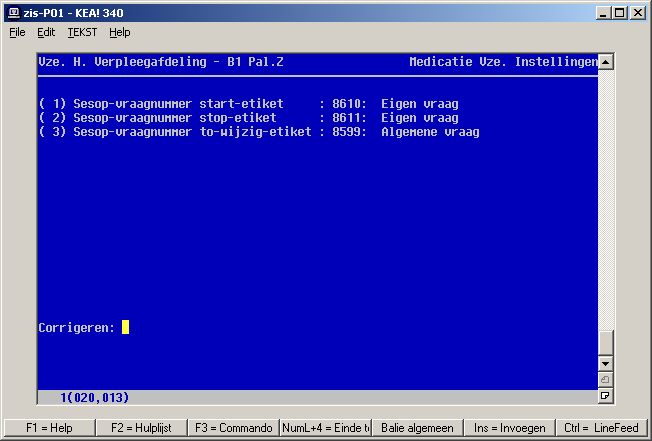The height and width of the screenshot is (441, 652).
Task: Click the Corrigeren input cursor field
Action: coord(126,327)
